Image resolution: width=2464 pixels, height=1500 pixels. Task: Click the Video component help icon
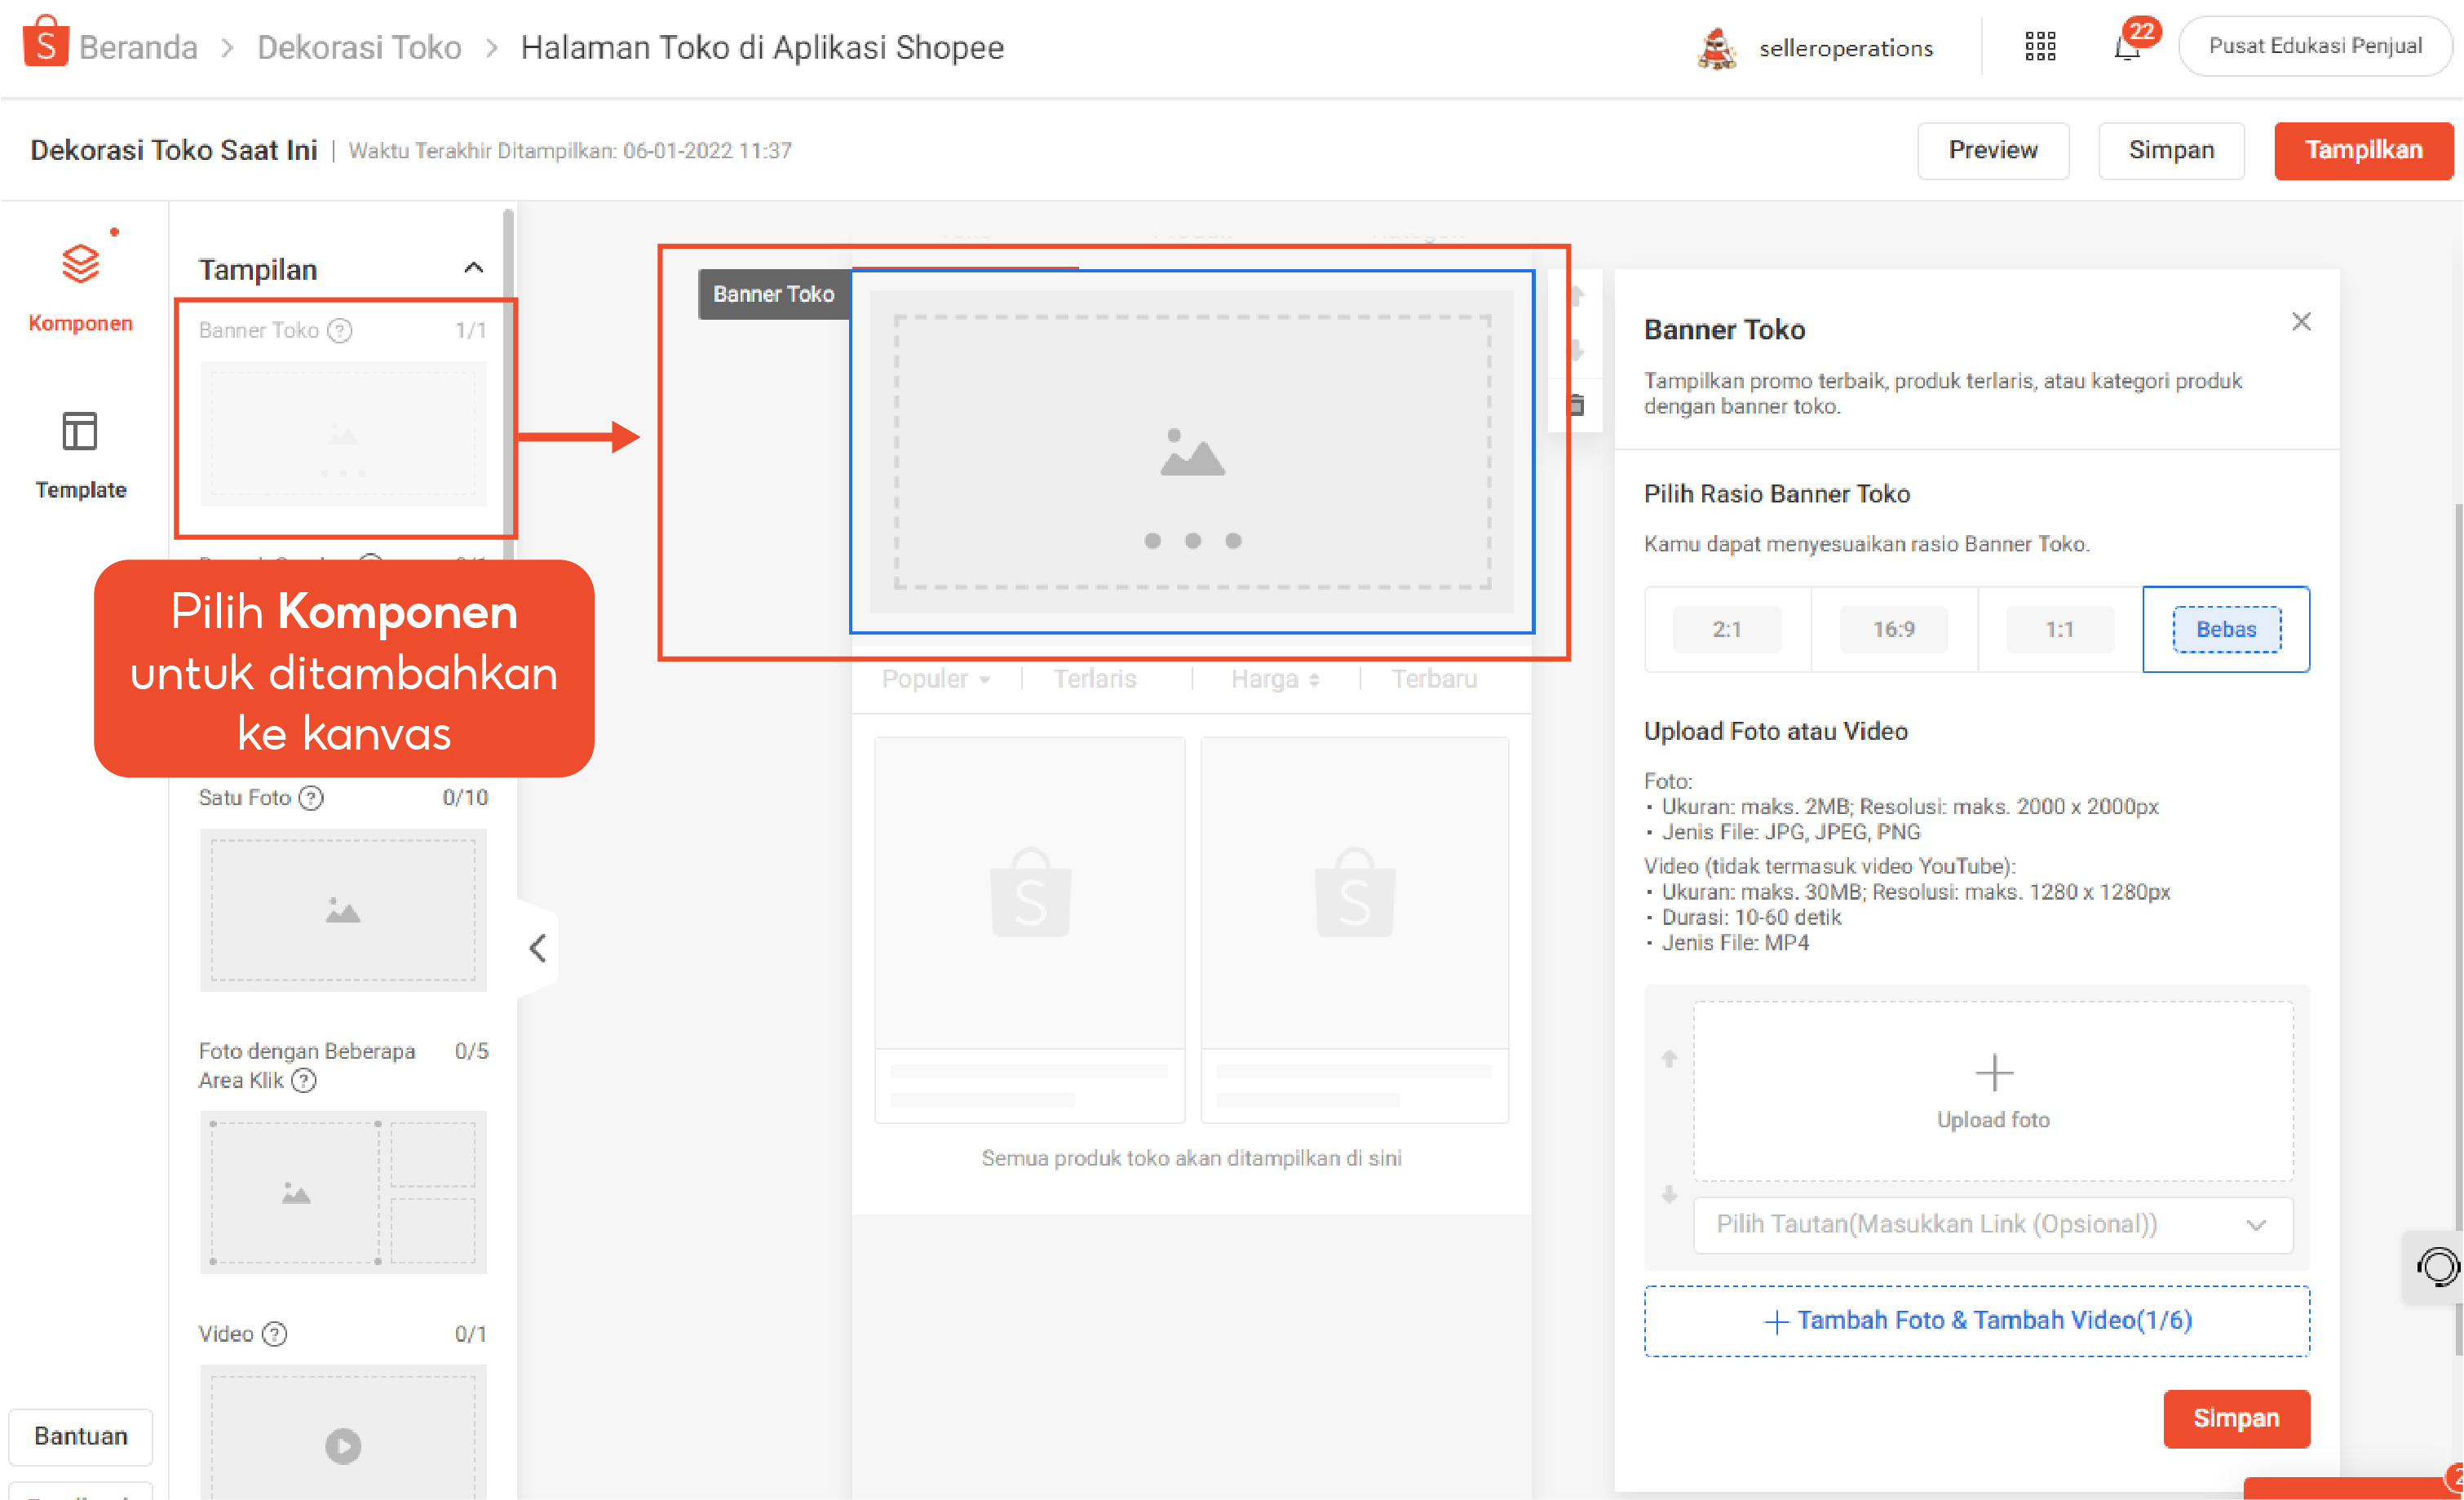tap(274, 1334)
